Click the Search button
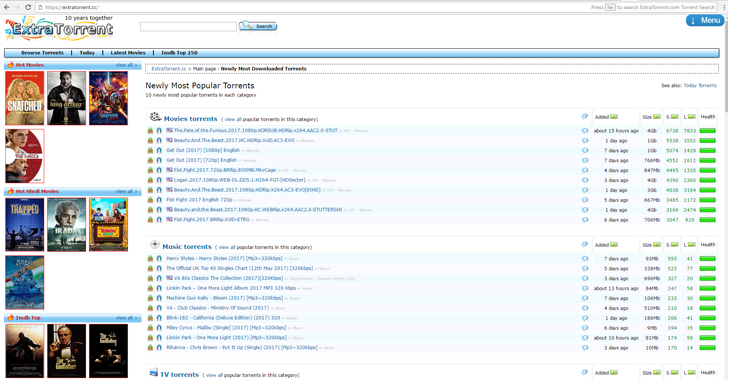 tap(258, 26)
